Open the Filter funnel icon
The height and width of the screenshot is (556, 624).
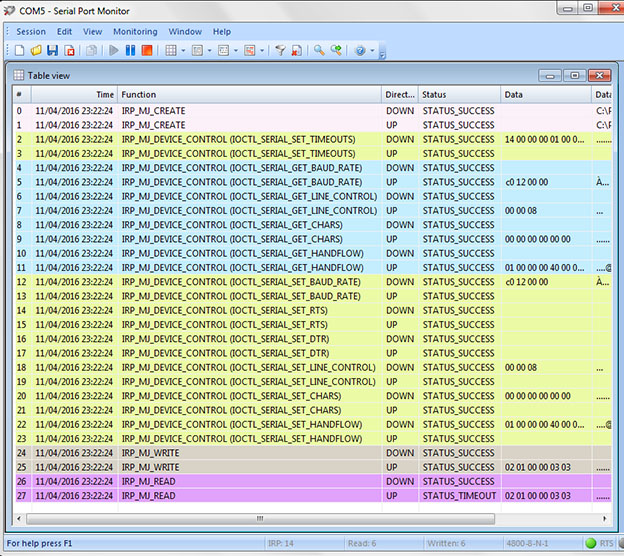tap(280, 51)
